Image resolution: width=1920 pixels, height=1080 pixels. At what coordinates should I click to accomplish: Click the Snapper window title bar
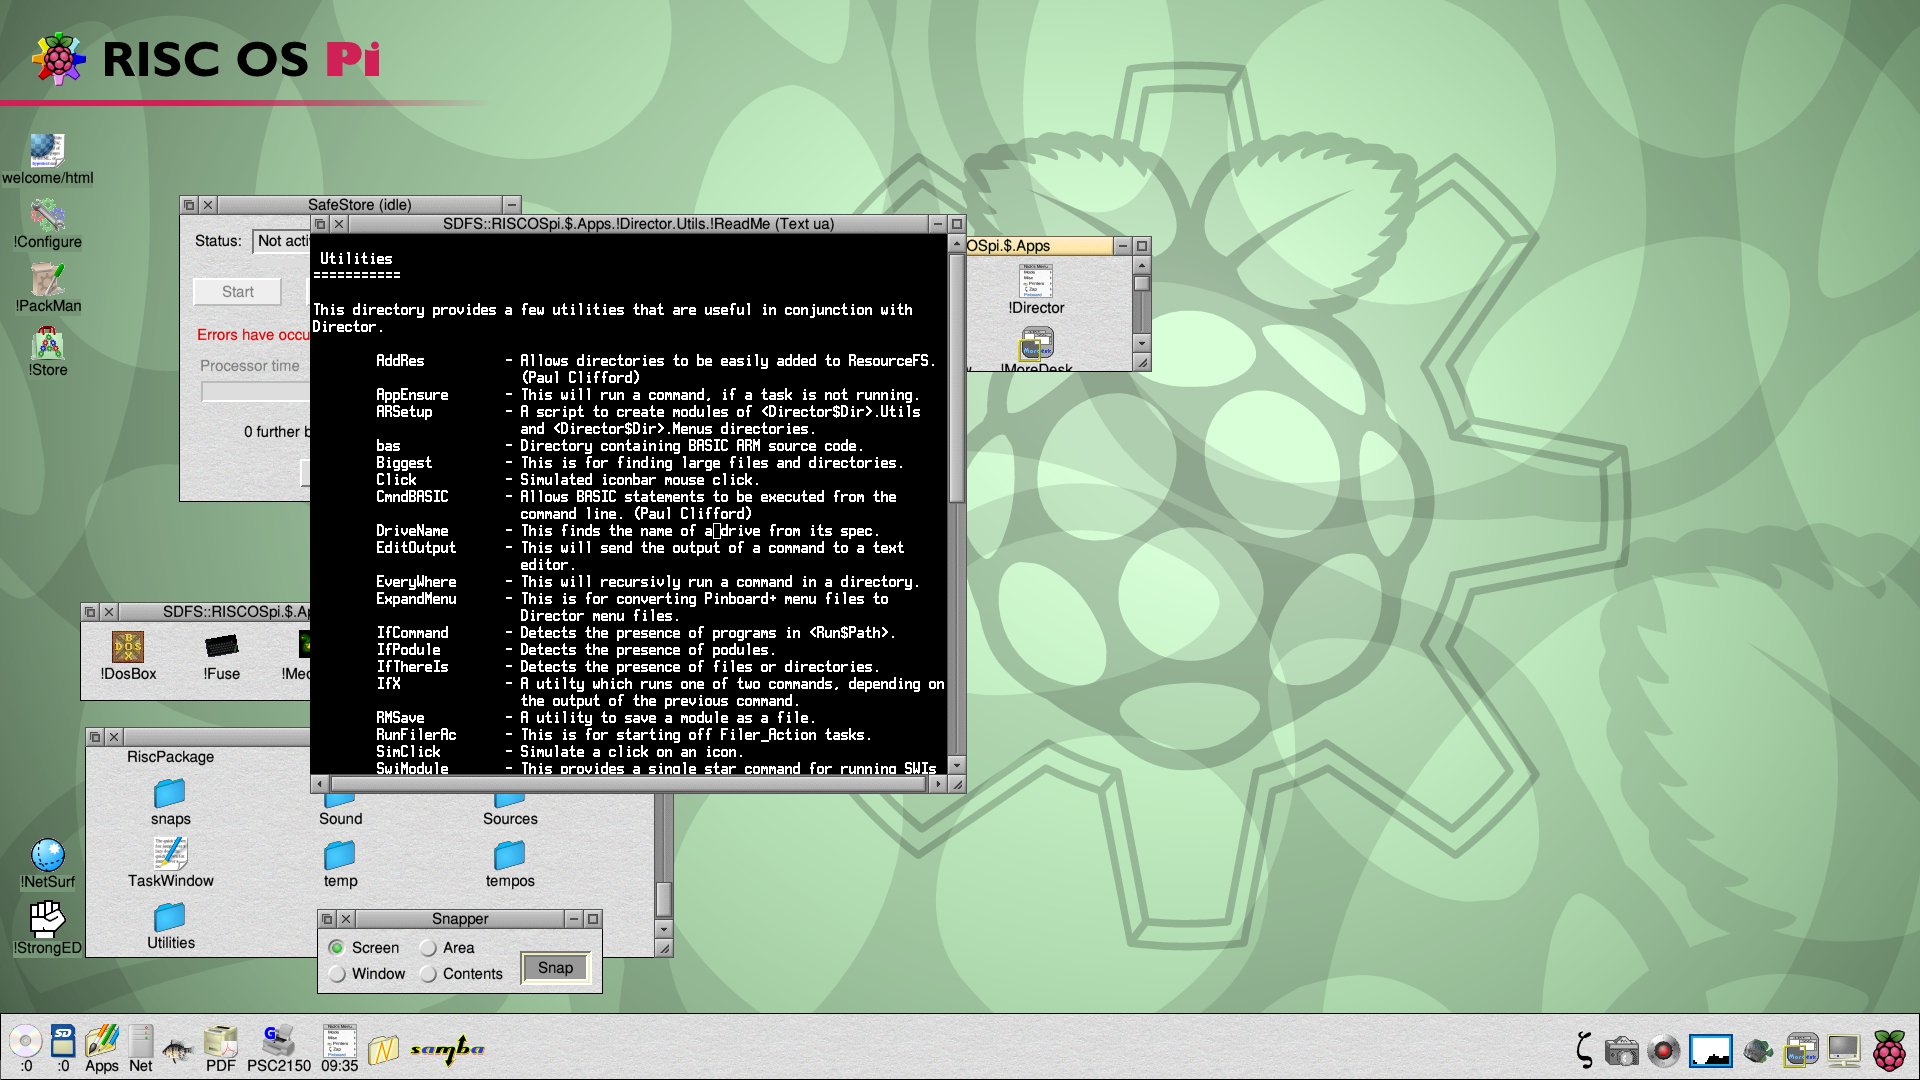(x=460, y=919)
